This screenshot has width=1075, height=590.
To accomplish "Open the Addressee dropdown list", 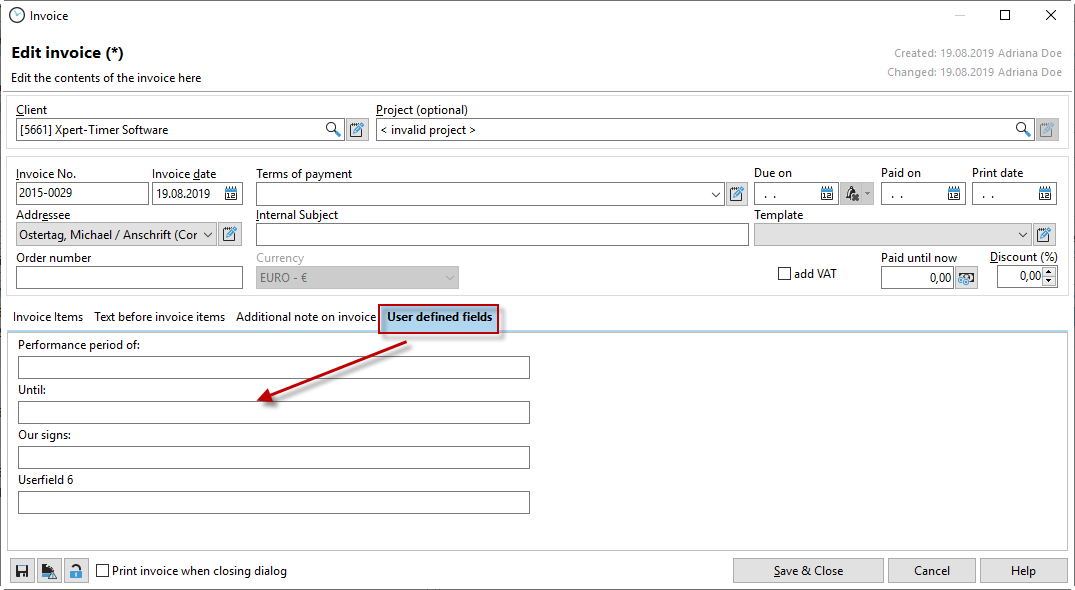I will click(x=208, y=235).
